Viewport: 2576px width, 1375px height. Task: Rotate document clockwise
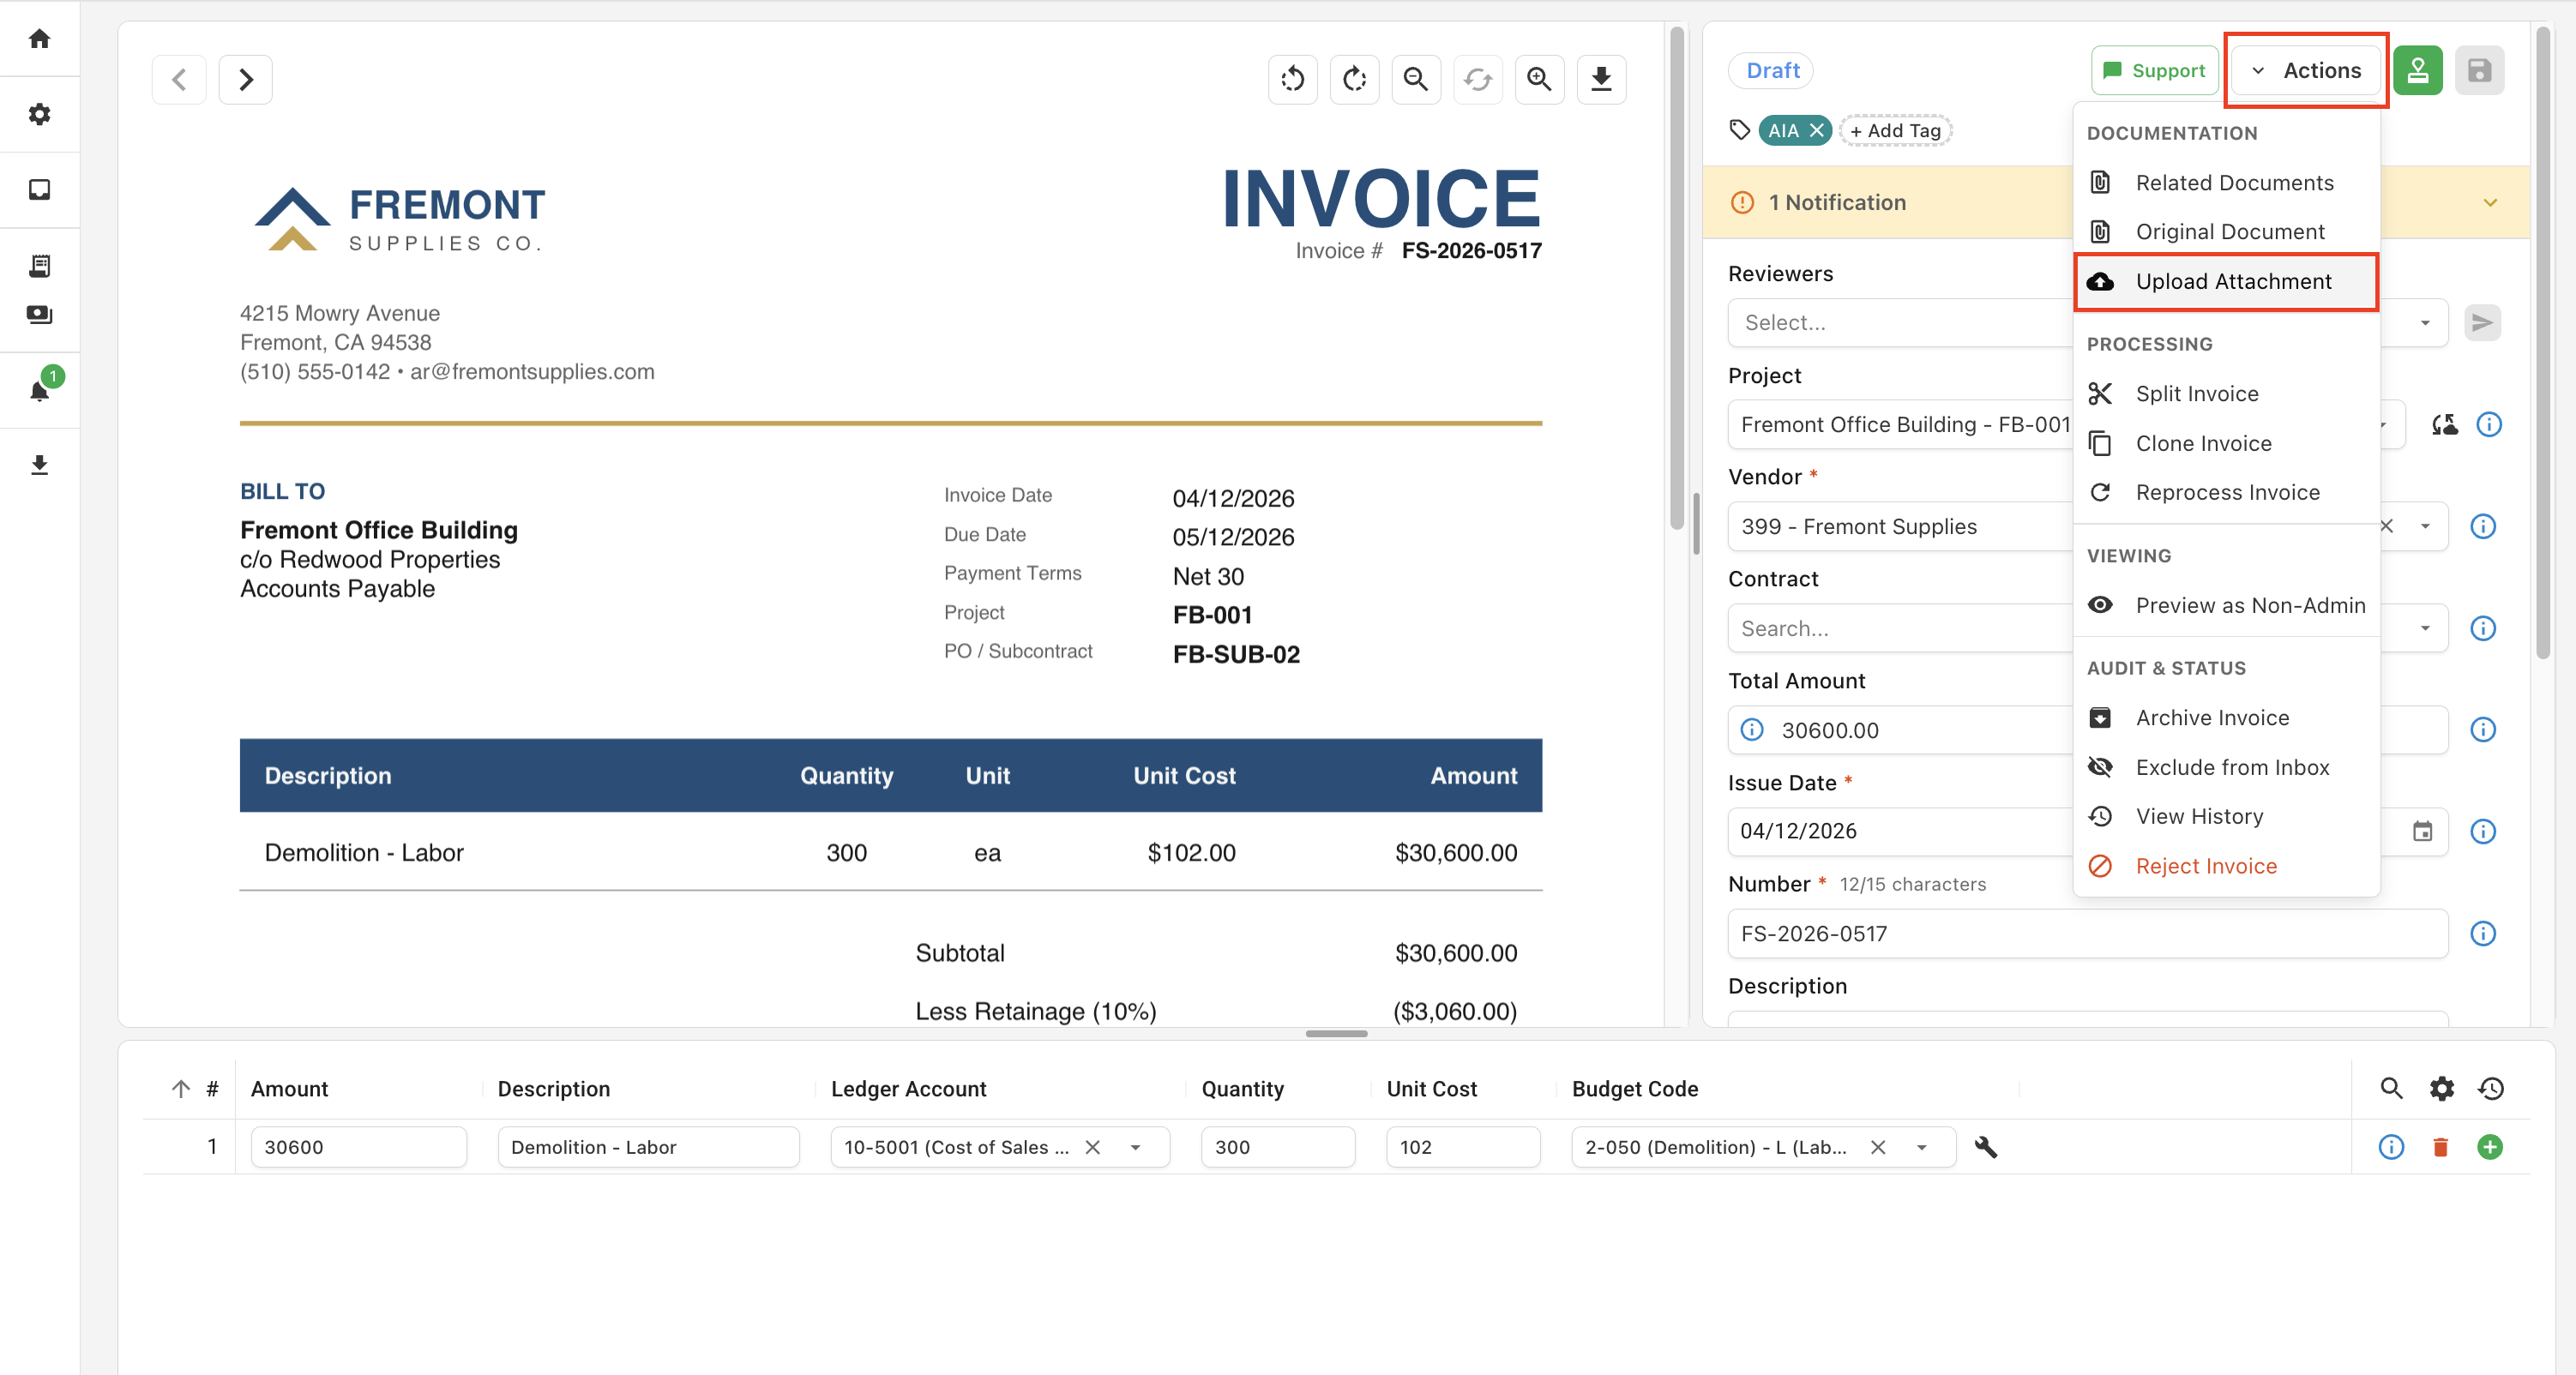coord(1354,79)
